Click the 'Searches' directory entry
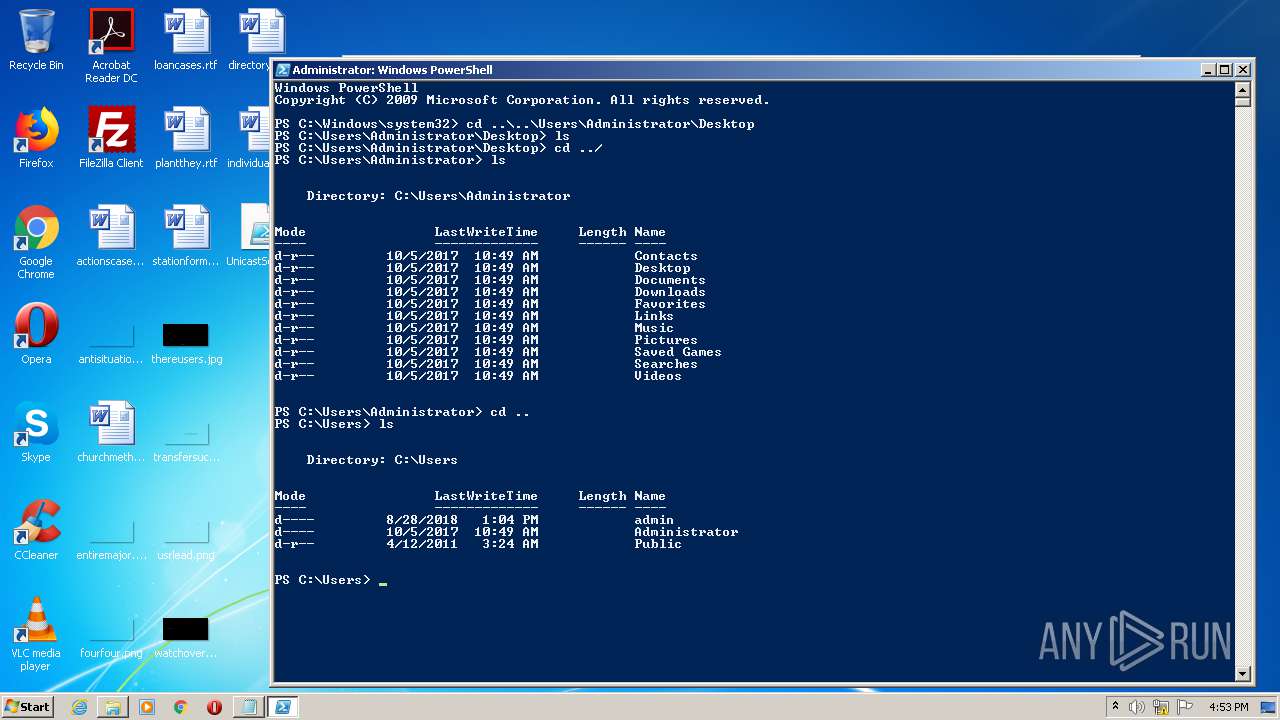This screenshot has width=1280, height=720. click(666, 364)
